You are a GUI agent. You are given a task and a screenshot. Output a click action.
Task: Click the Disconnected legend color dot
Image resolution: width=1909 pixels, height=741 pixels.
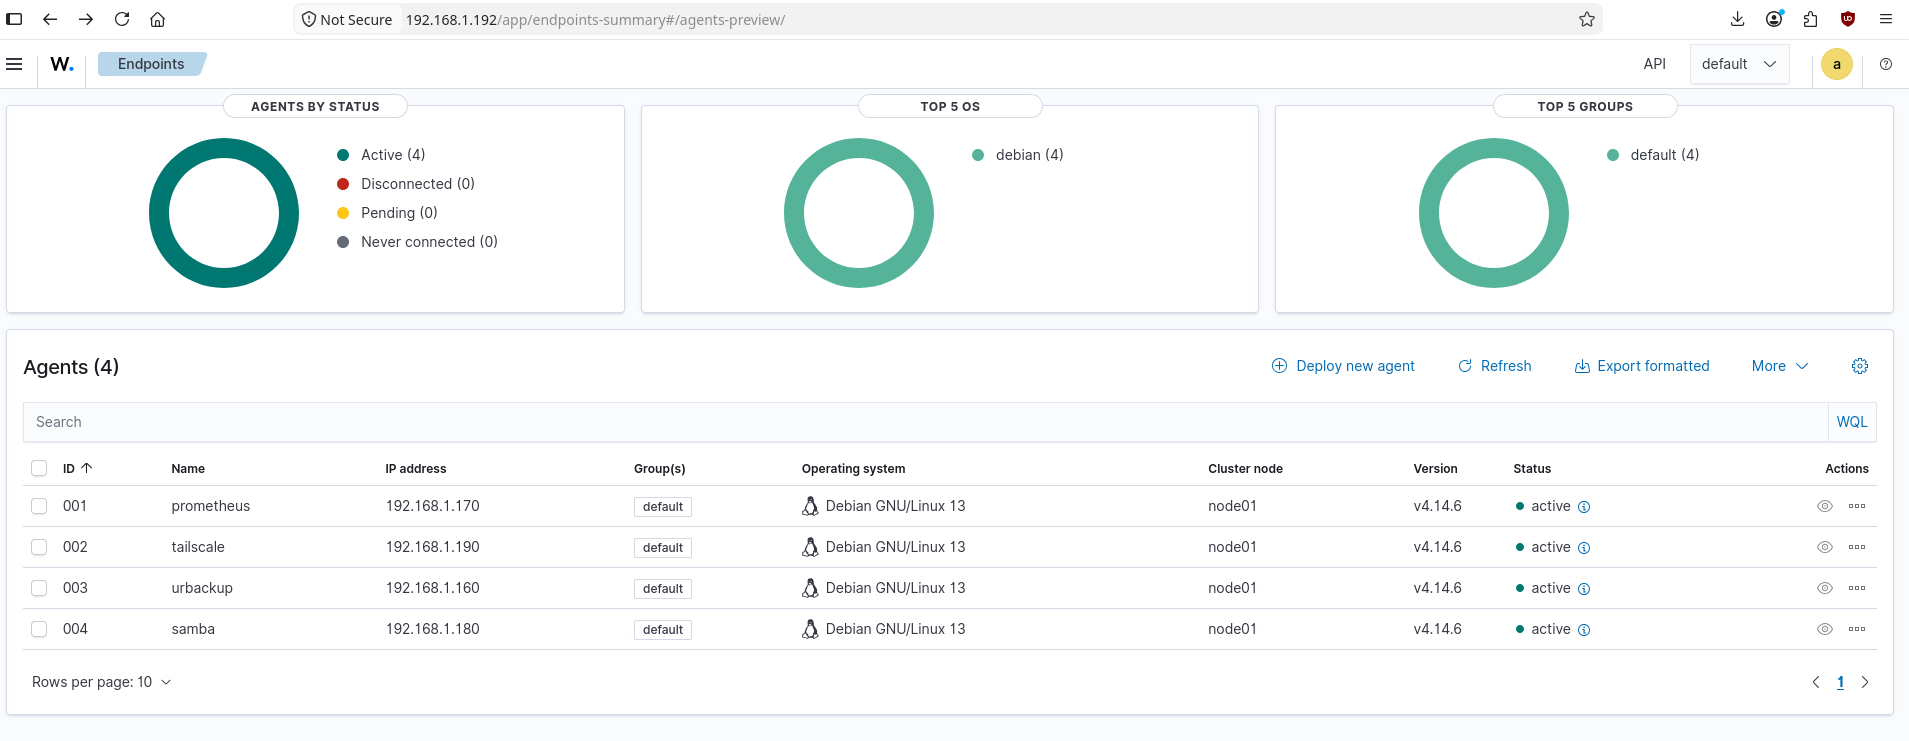343,184
